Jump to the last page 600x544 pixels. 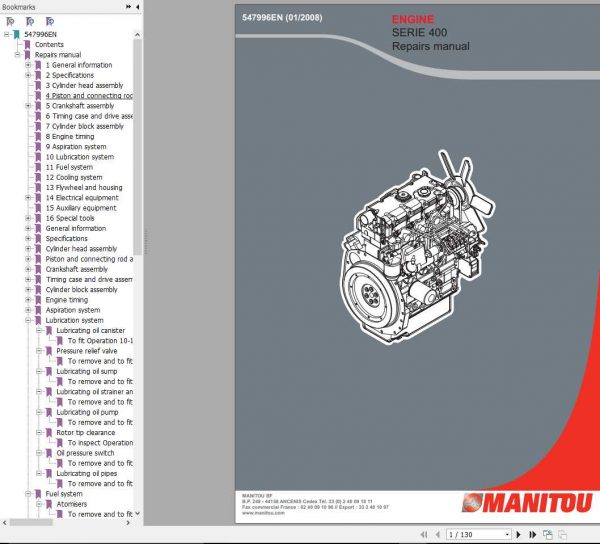click(x=532, y=534)
